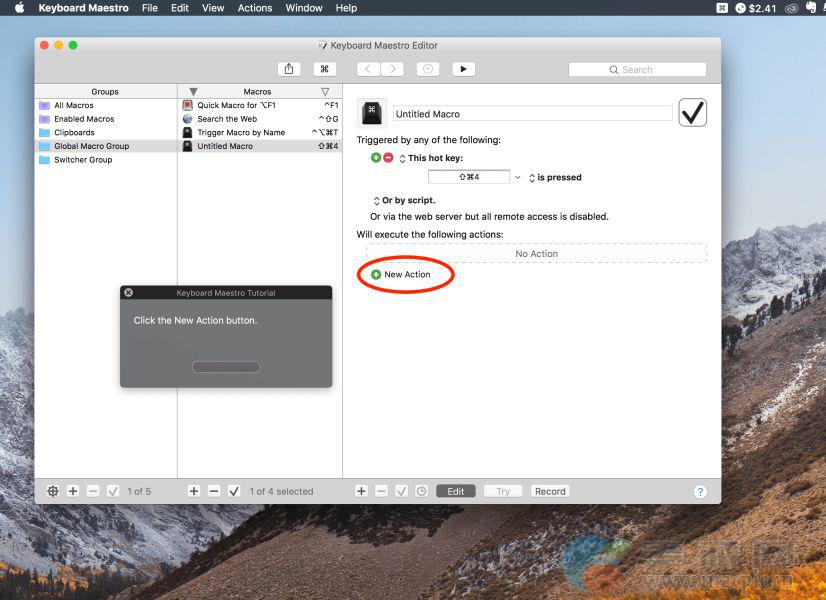Open the Help menu

[346, 8]
